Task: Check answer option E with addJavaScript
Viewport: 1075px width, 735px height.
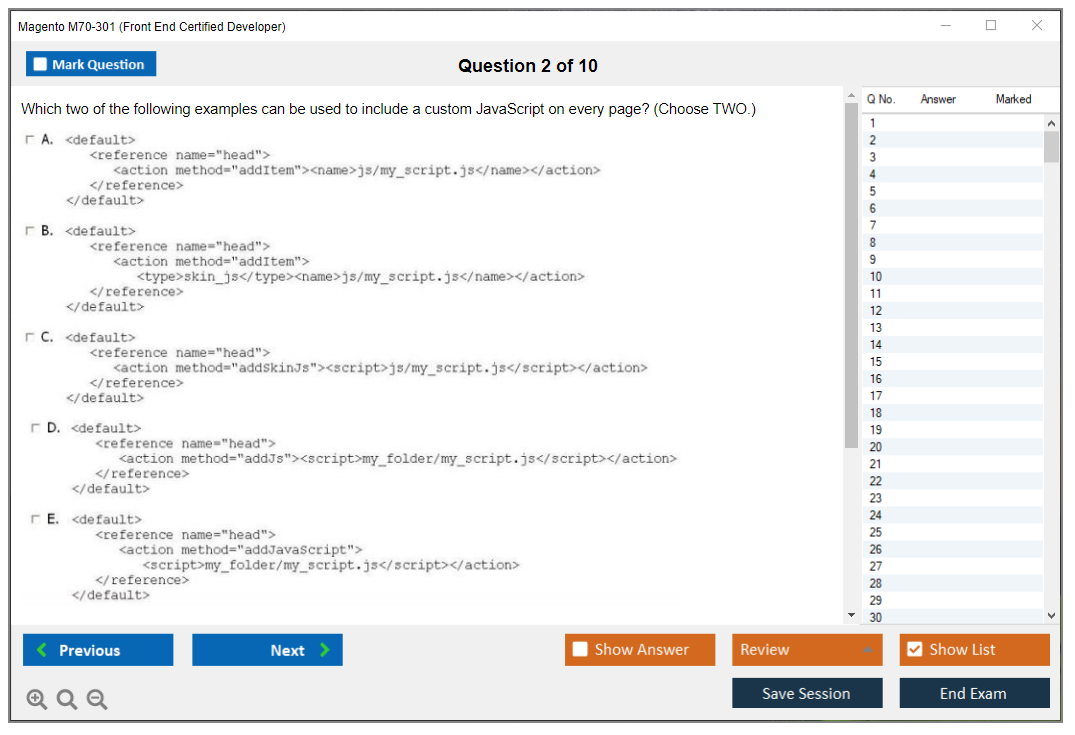Action: pyautogui.click(x=36, y=519)
